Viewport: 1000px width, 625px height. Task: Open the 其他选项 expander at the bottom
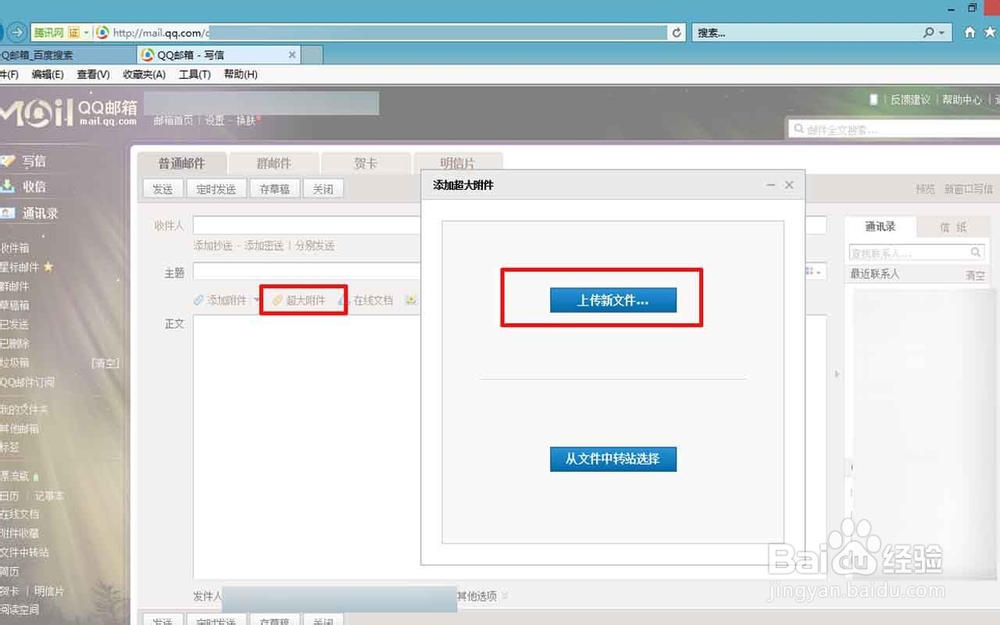click(x=482, y=596)
